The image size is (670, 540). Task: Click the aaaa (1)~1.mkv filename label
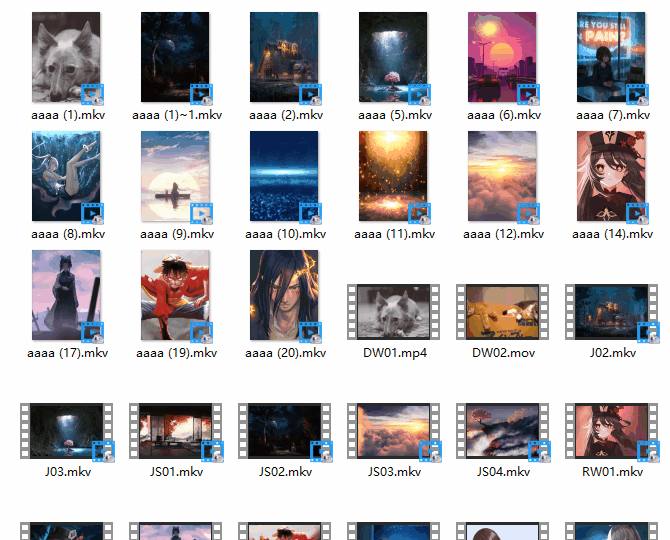coord(176,116)
